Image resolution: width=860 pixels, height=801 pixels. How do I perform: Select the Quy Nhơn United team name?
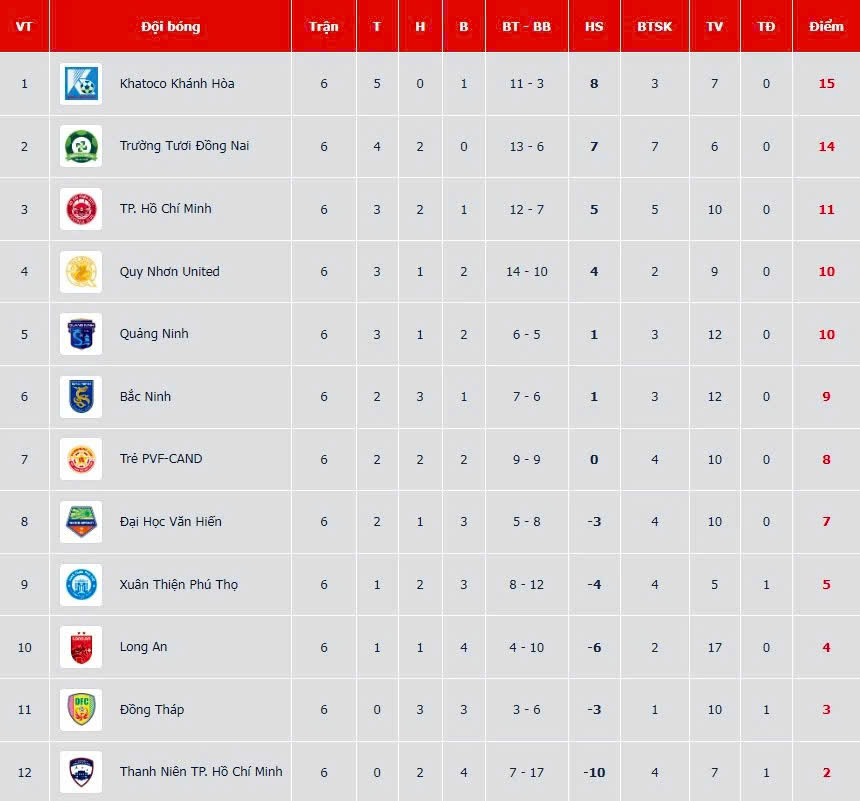(x=169, y=272)
